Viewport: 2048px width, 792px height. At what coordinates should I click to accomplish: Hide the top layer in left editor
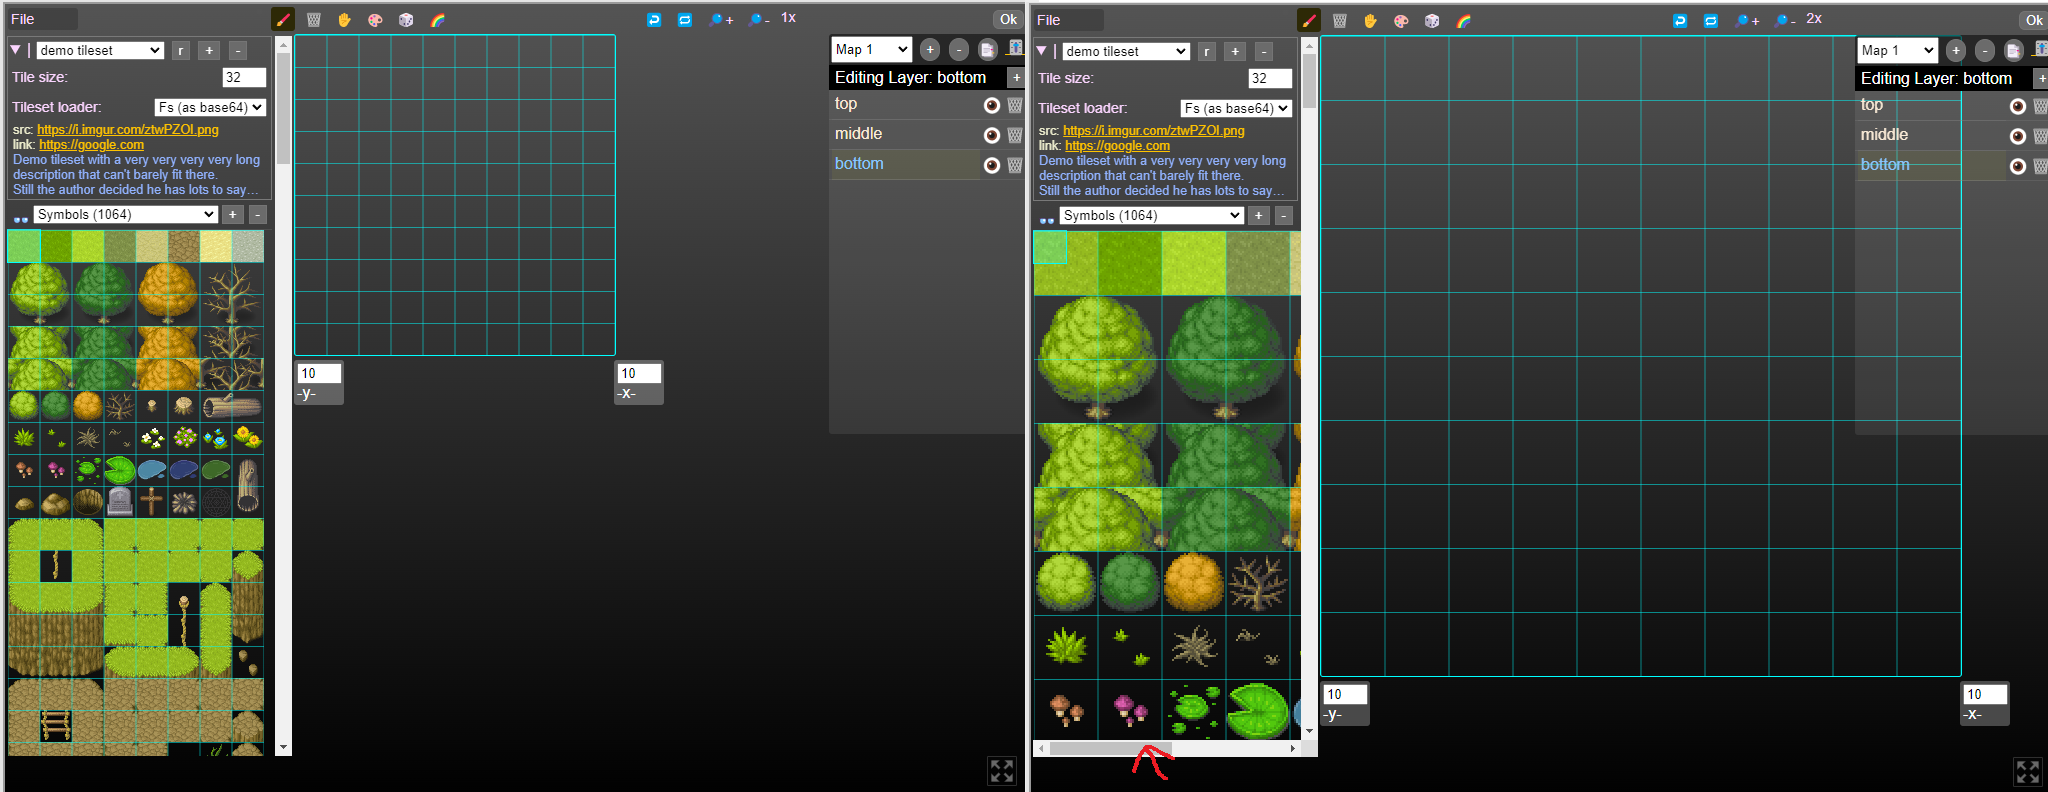[x=992, y=105]
